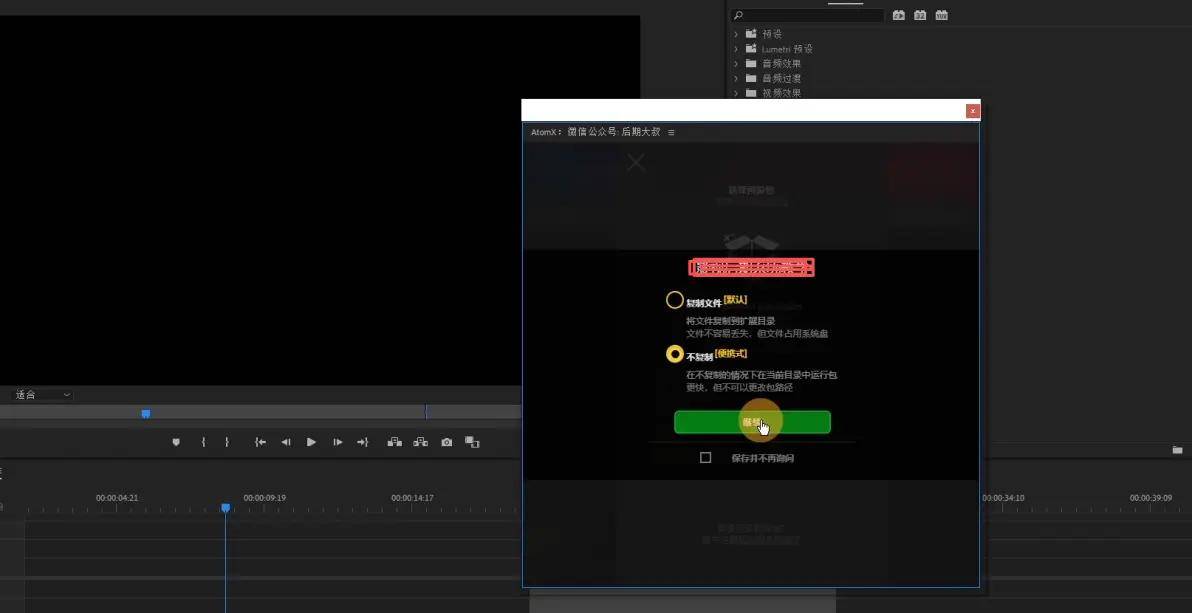Open the 适合 zoom level dropdown
The image size is (1192, 613).
(42, 395)
